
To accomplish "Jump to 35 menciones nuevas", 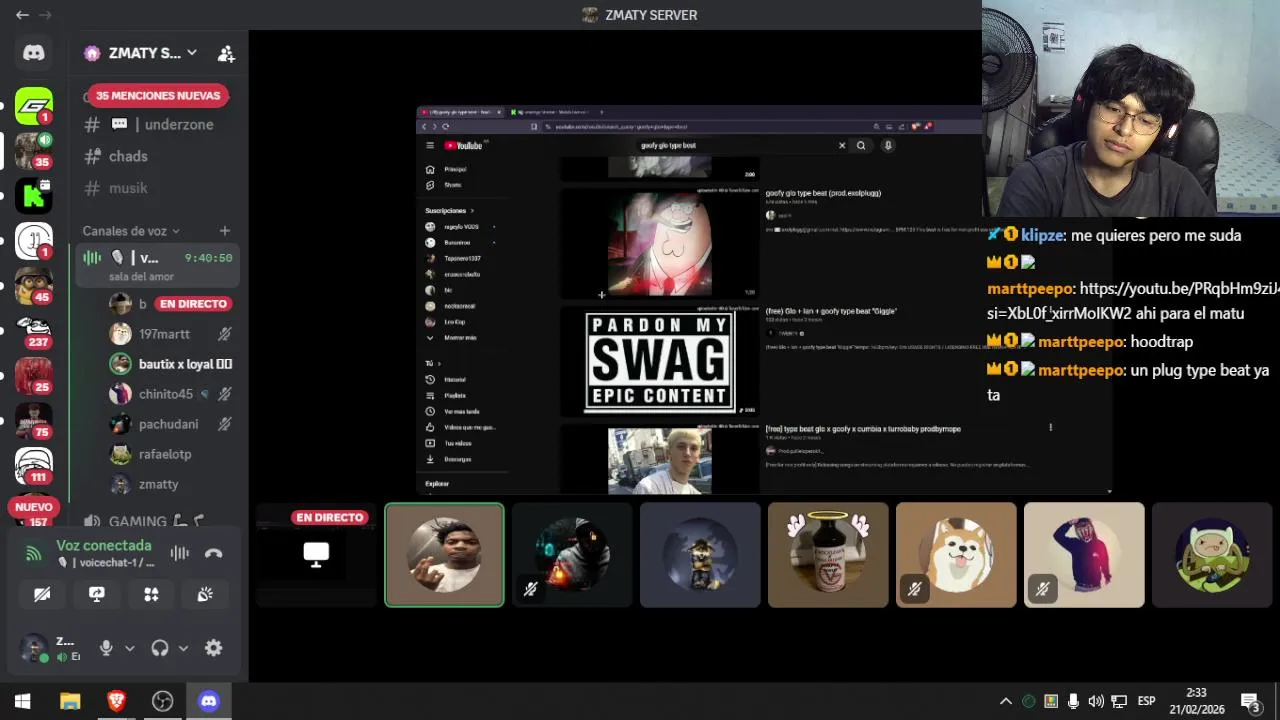I will pos(158,96).
